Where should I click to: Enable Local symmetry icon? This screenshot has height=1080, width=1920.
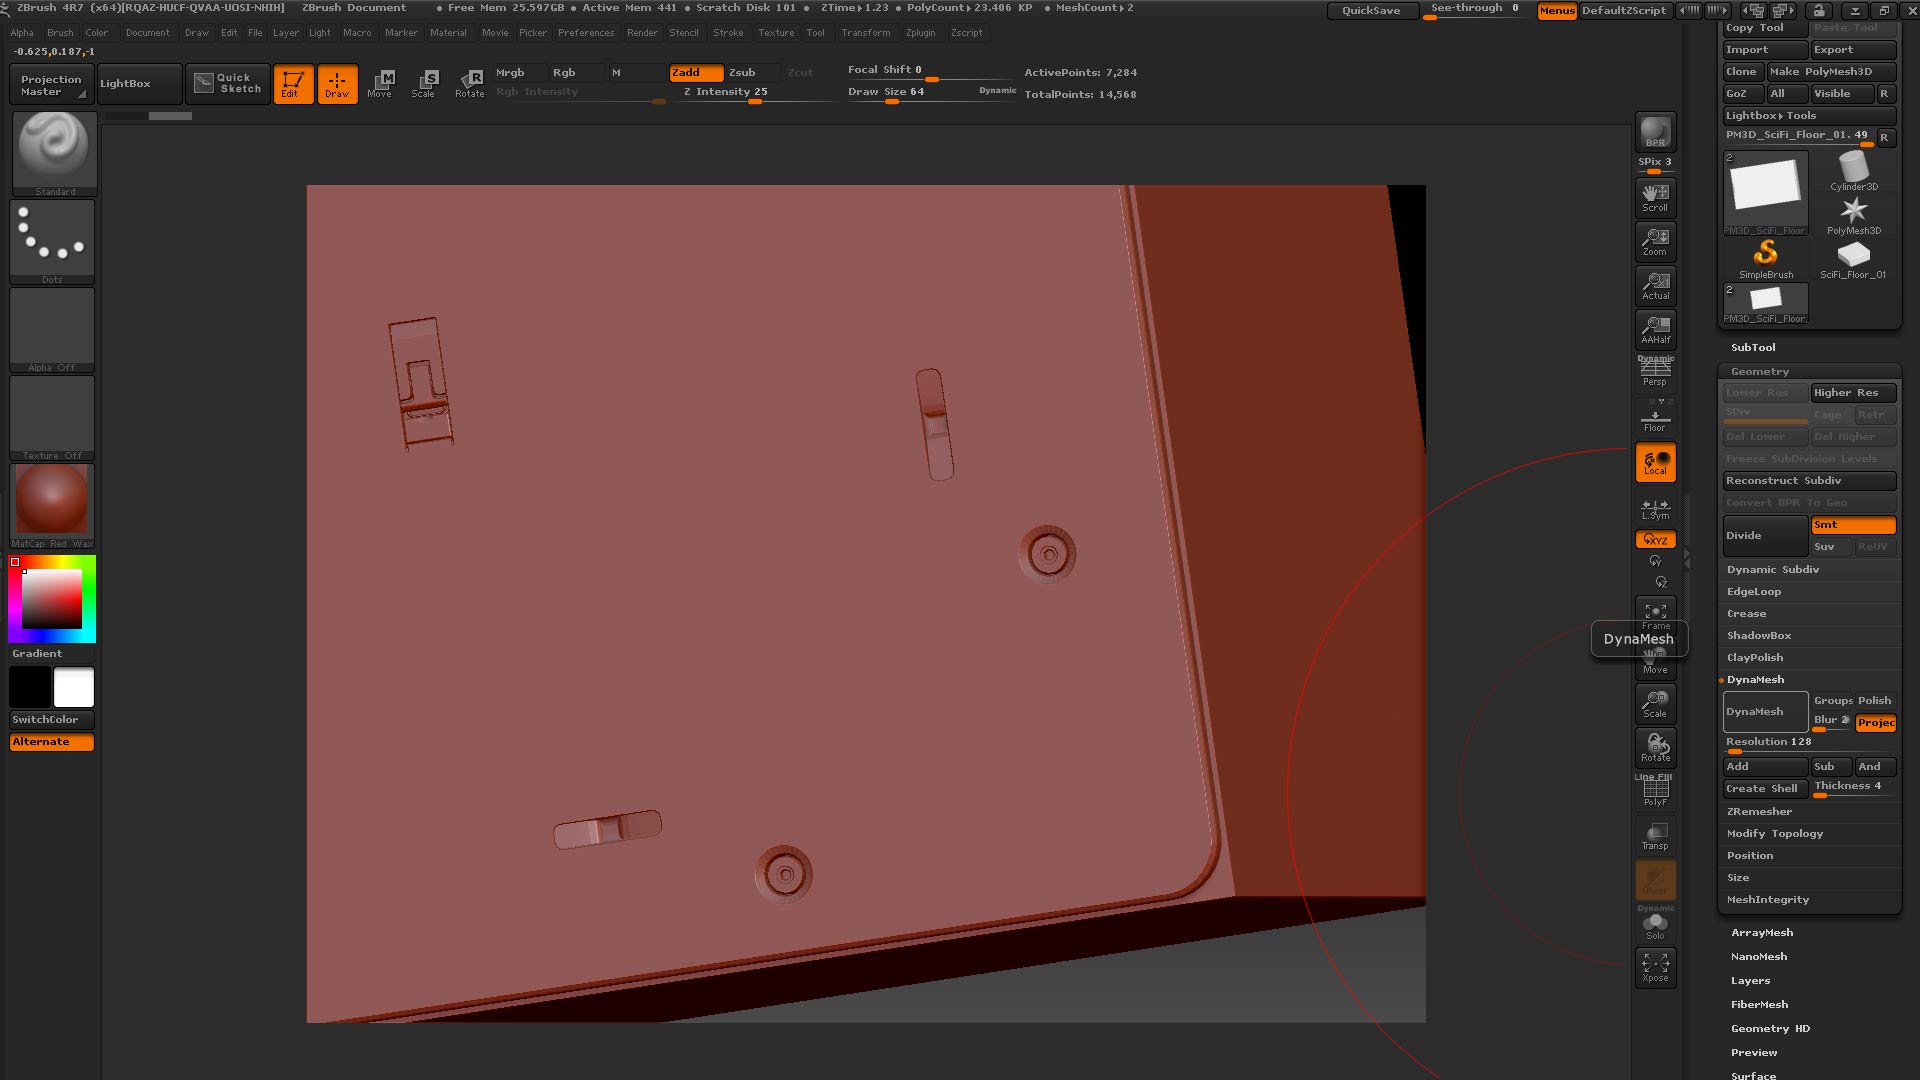tap(1655, 461)
